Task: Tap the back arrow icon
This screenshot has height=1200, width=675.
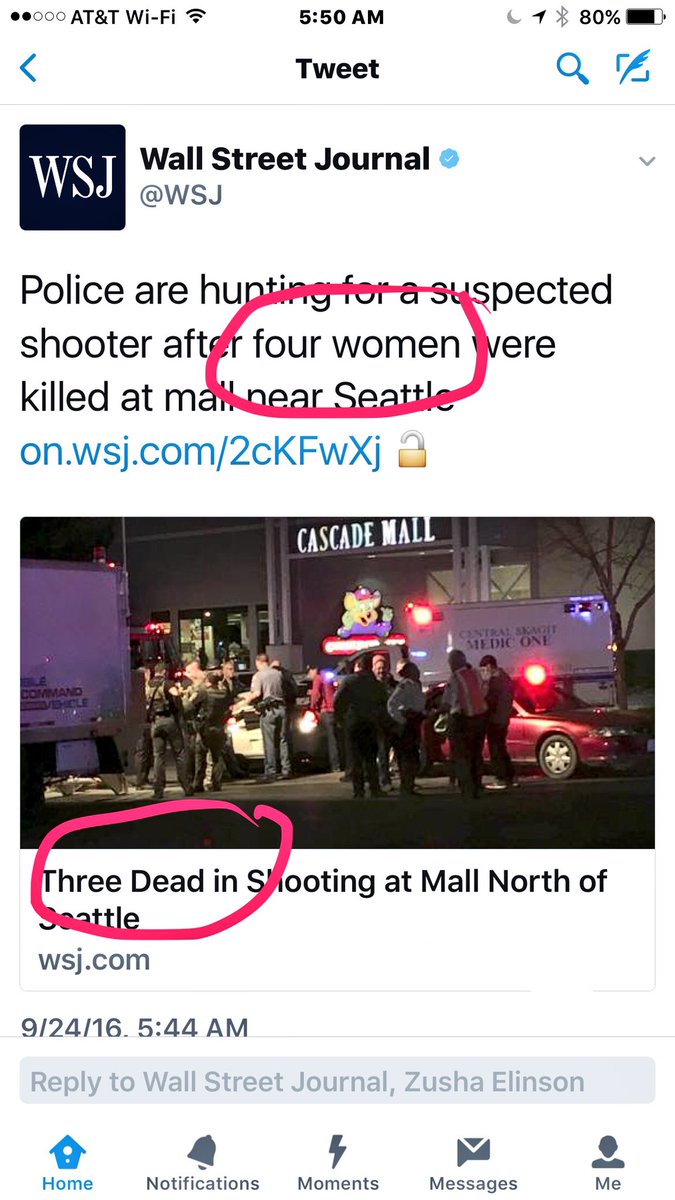Action: tap(28, 69)
